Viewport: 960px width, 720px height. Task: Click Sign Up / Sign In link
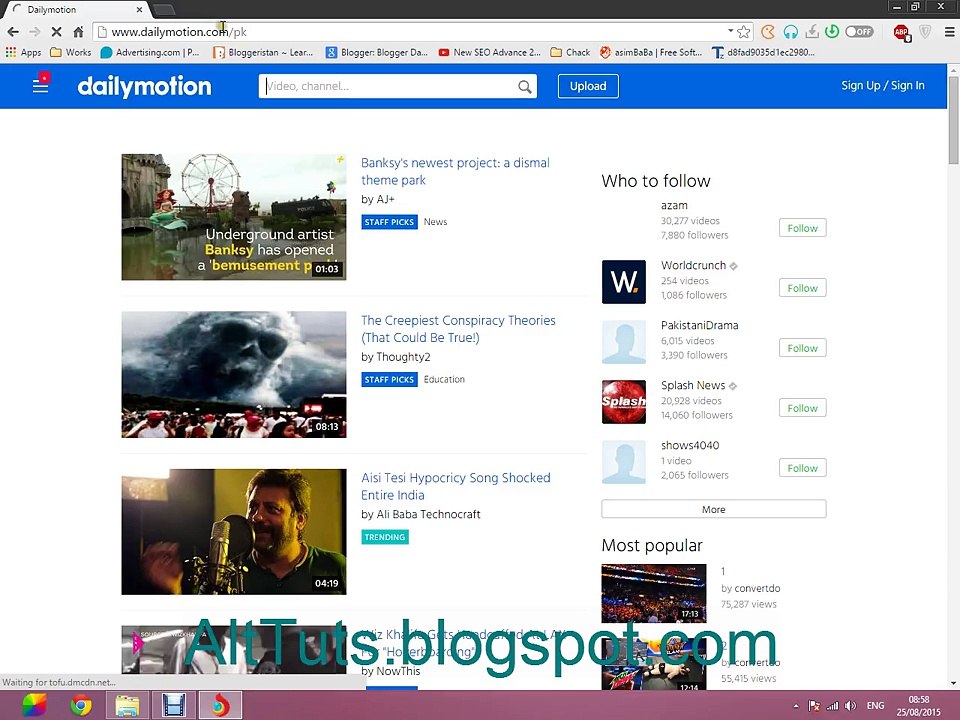(x=882, y=86)
